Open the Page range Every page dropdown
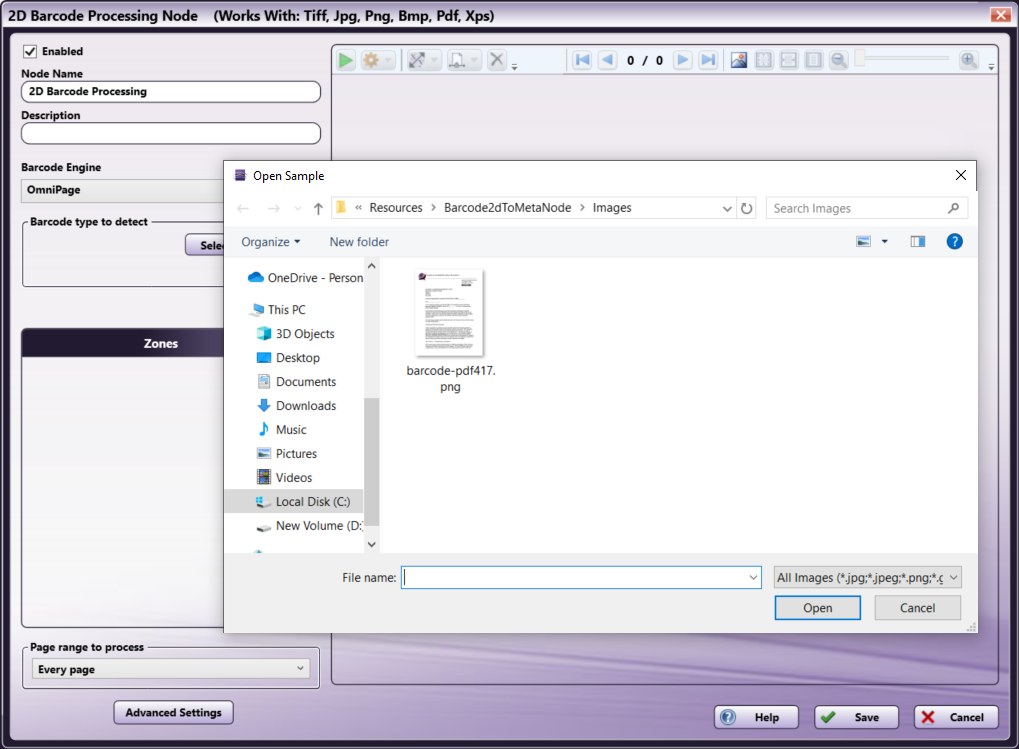The image size is (1019, 749). point(171,668)
